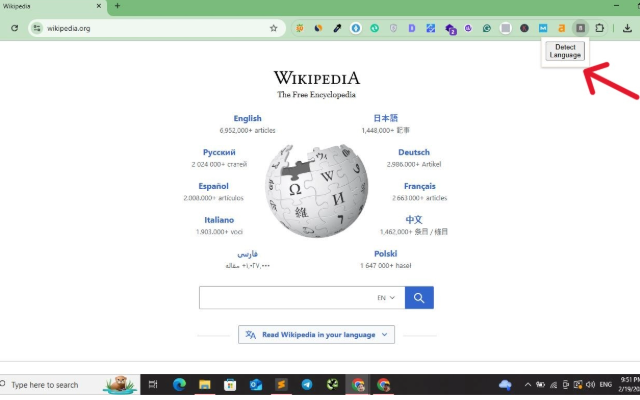Viewport: 640px width, 400px height.
Task: Open the Español Wikipedia link
Action: [213, 186]
